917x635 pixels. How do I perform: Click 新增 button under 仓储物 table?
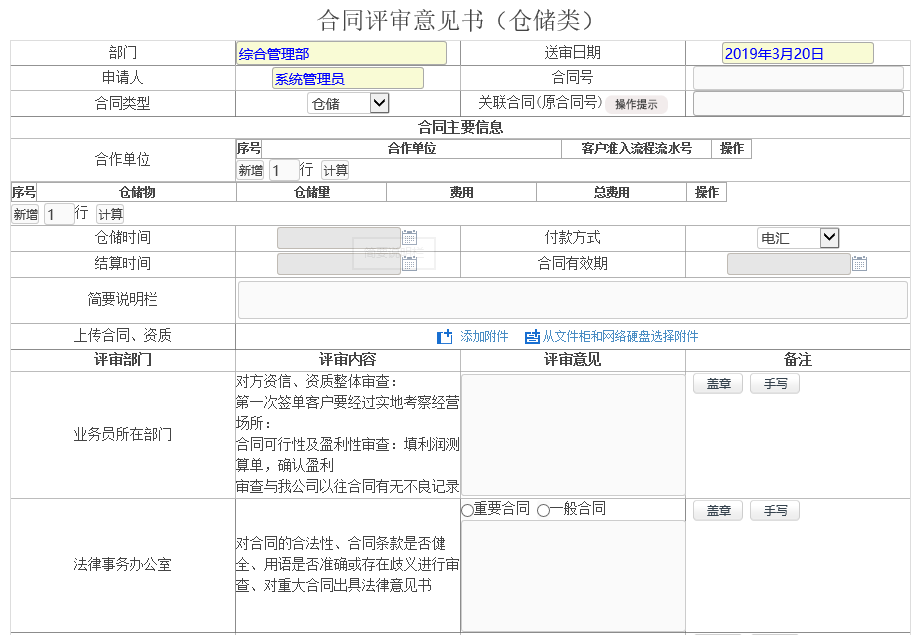[x=25, y=215]
